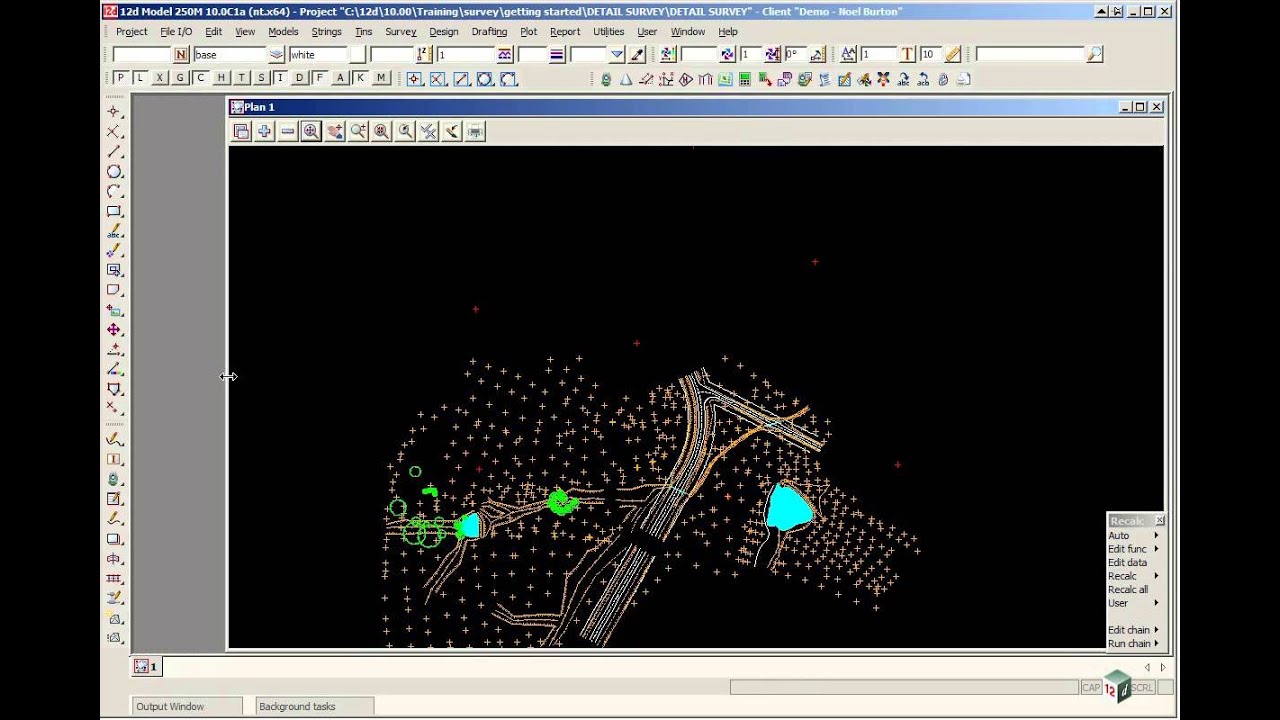Click the base model name field
The height and width of the screenshot is (720, 1280).
(x=229, y=55)
